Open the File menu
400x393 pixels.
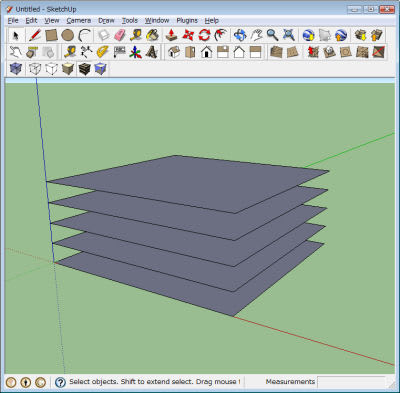click(13, 21)
